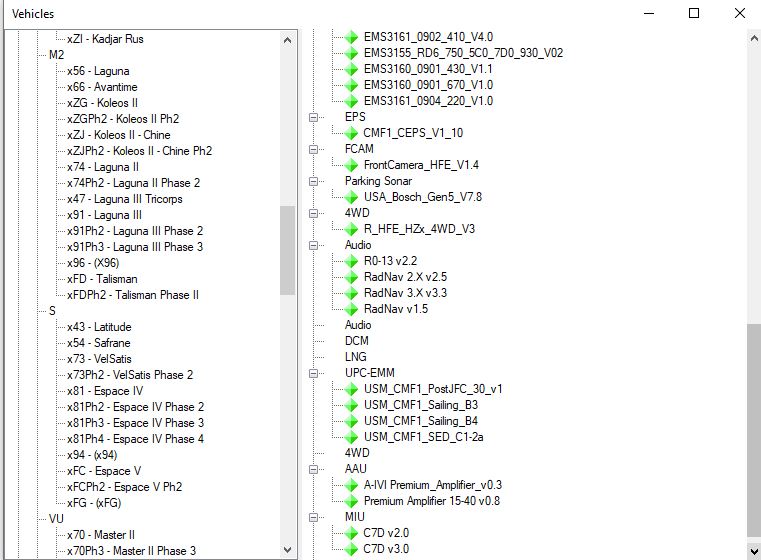Collapse the EPS node
Viewport: 761px width, 560px height.
click(x=314, y=117)
